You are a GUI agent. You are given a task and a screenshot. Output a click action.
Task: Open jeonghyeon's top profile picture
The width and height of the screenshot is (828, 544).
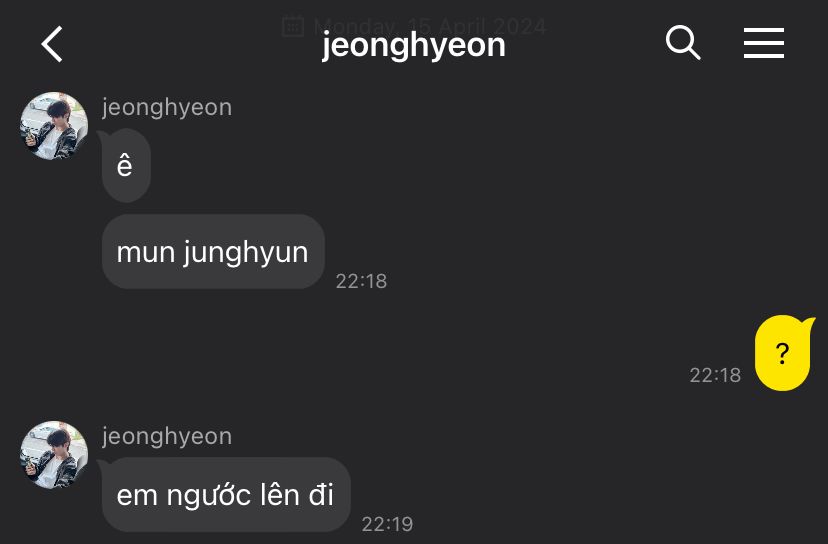pos(54,126)
